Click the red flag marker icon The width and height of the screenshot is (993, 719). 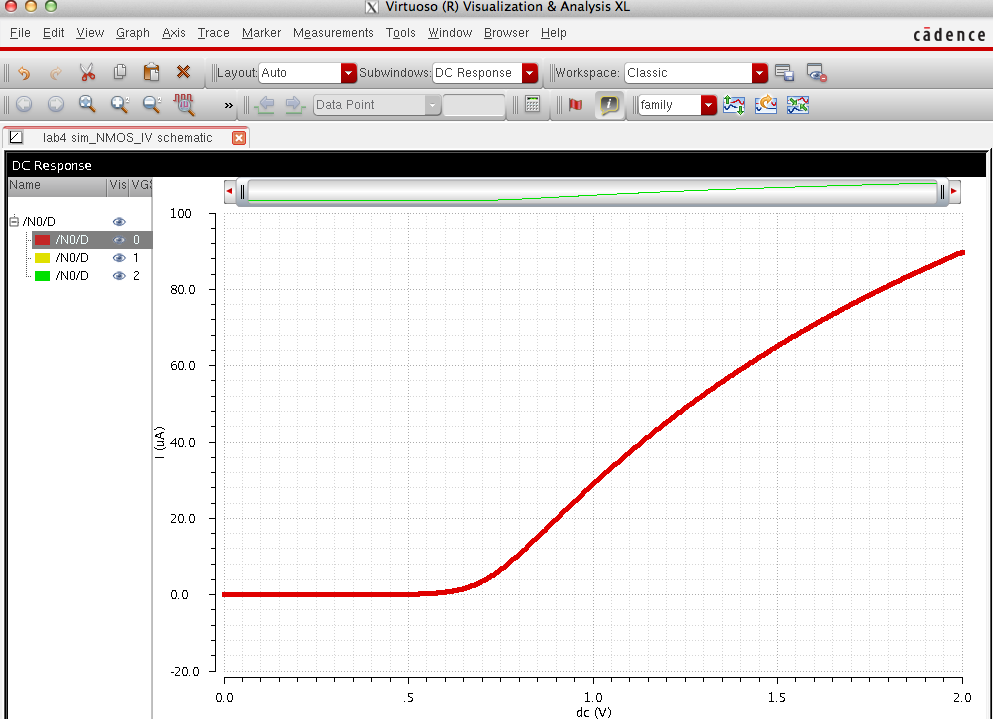[575, 104]
